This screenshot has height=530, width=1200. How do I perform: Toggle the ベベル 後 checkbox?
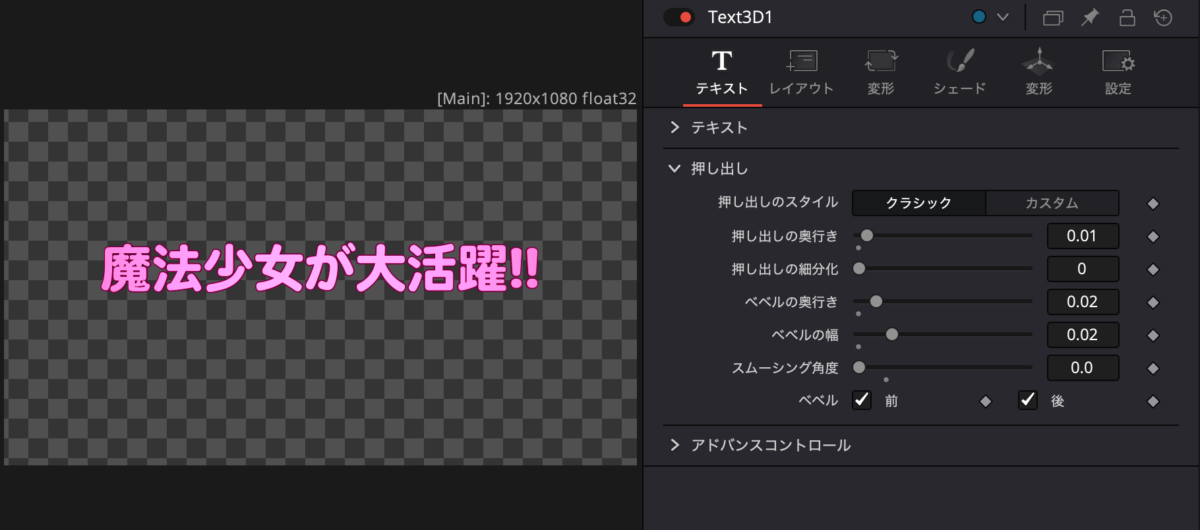(1028, 400)
